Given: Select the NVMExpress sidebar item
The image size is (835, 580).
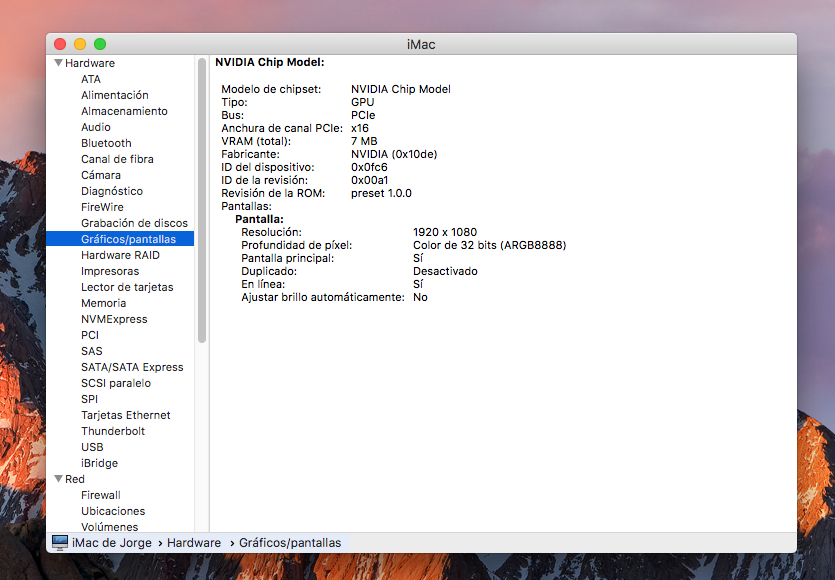Looking at the screenshot, I should pos(114,319).
